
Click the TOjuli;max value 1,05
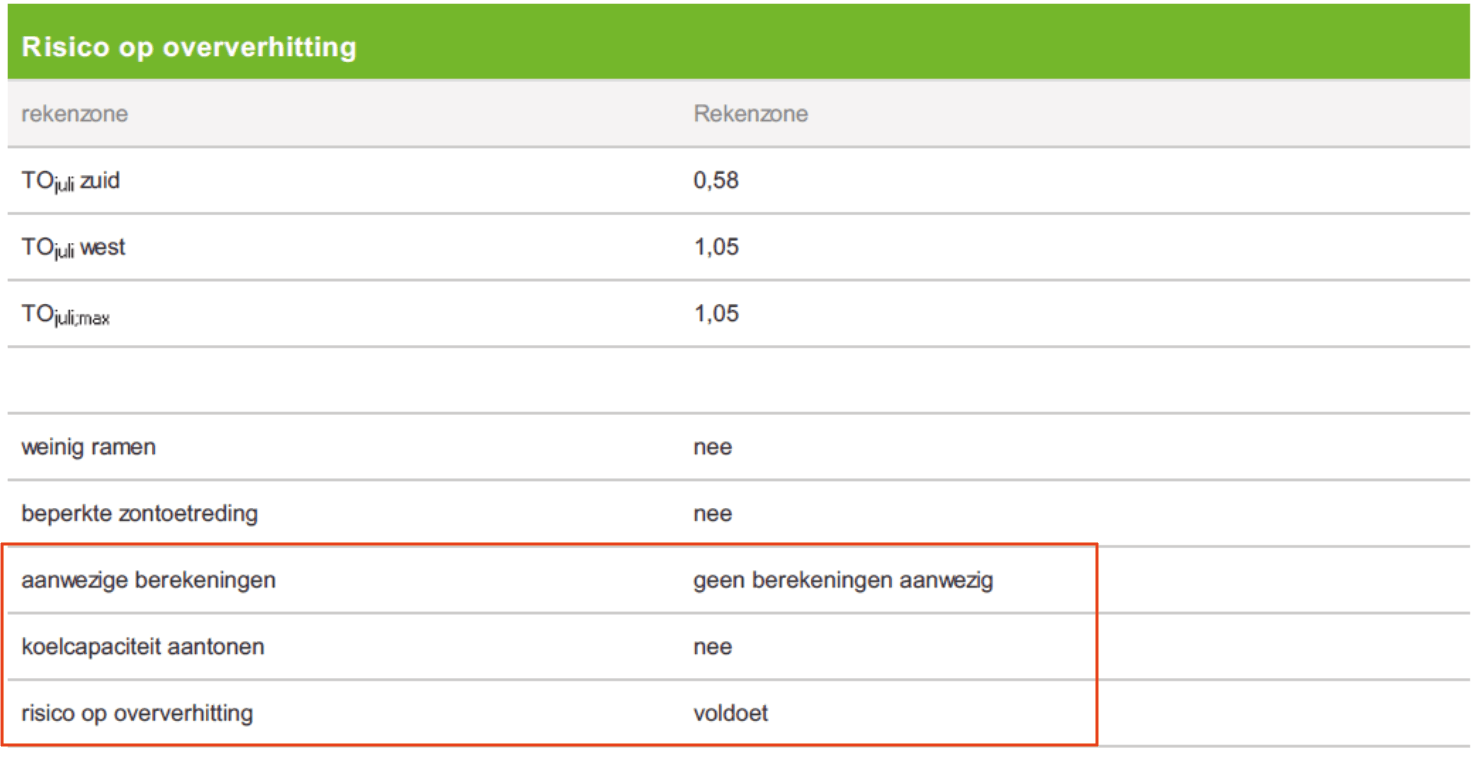pos(716,314)
